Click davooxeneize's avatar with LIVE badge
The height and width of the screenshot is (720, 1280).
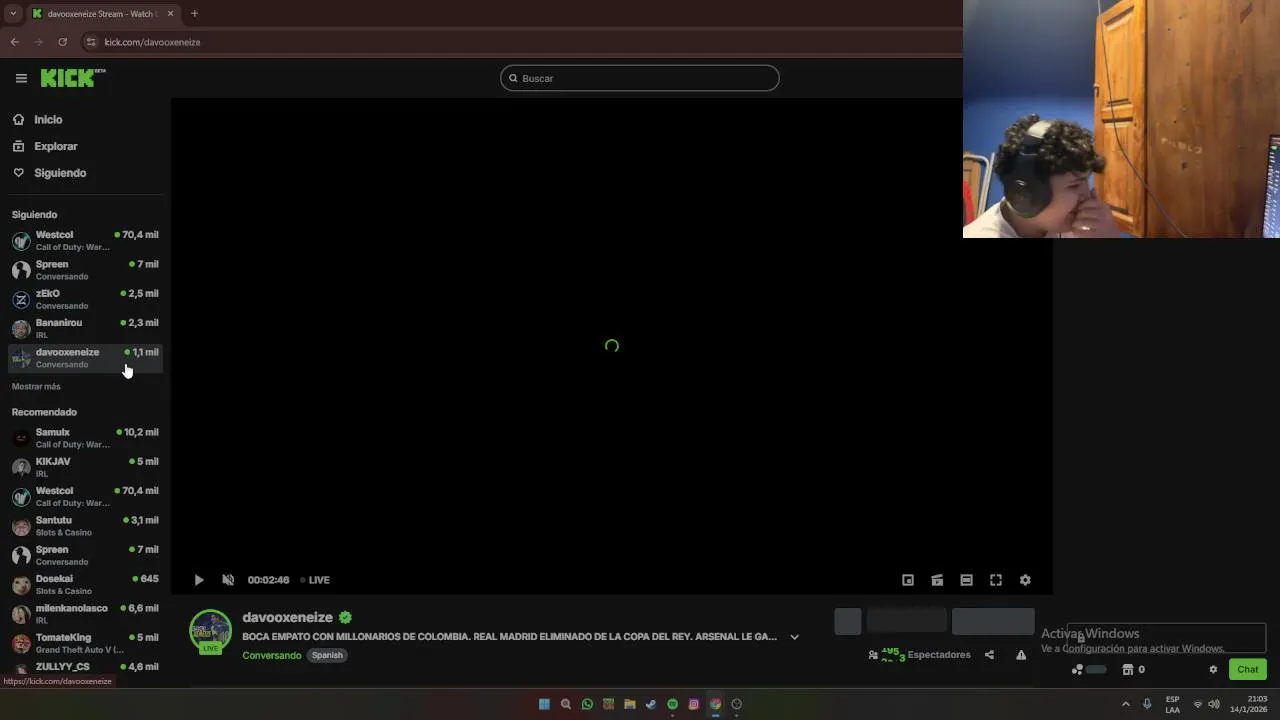[x=210, y=632]
